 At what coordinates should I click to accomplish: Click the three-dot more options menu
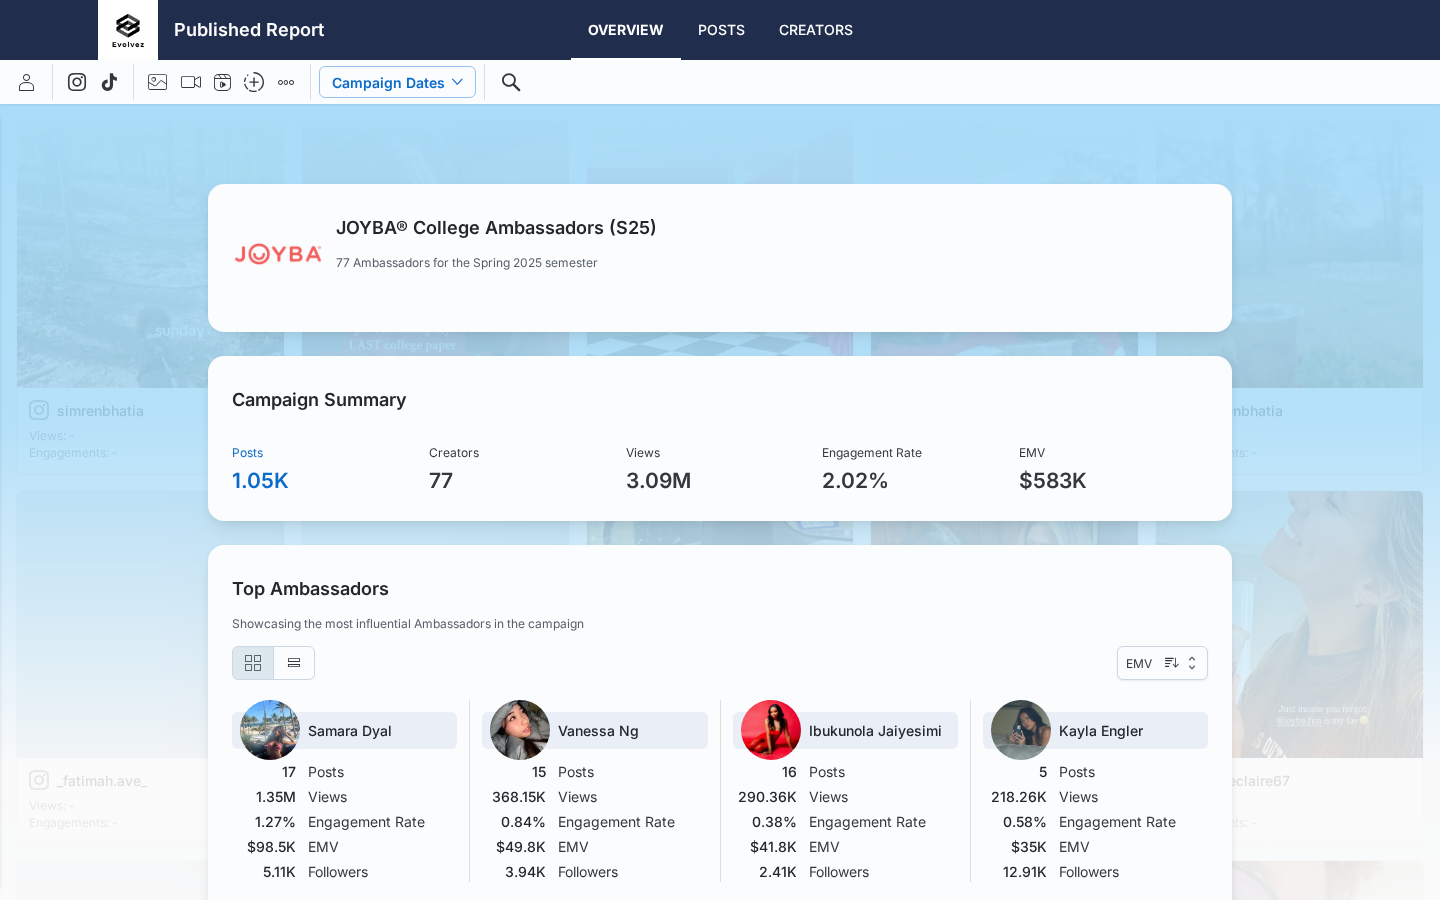[286, 82]
